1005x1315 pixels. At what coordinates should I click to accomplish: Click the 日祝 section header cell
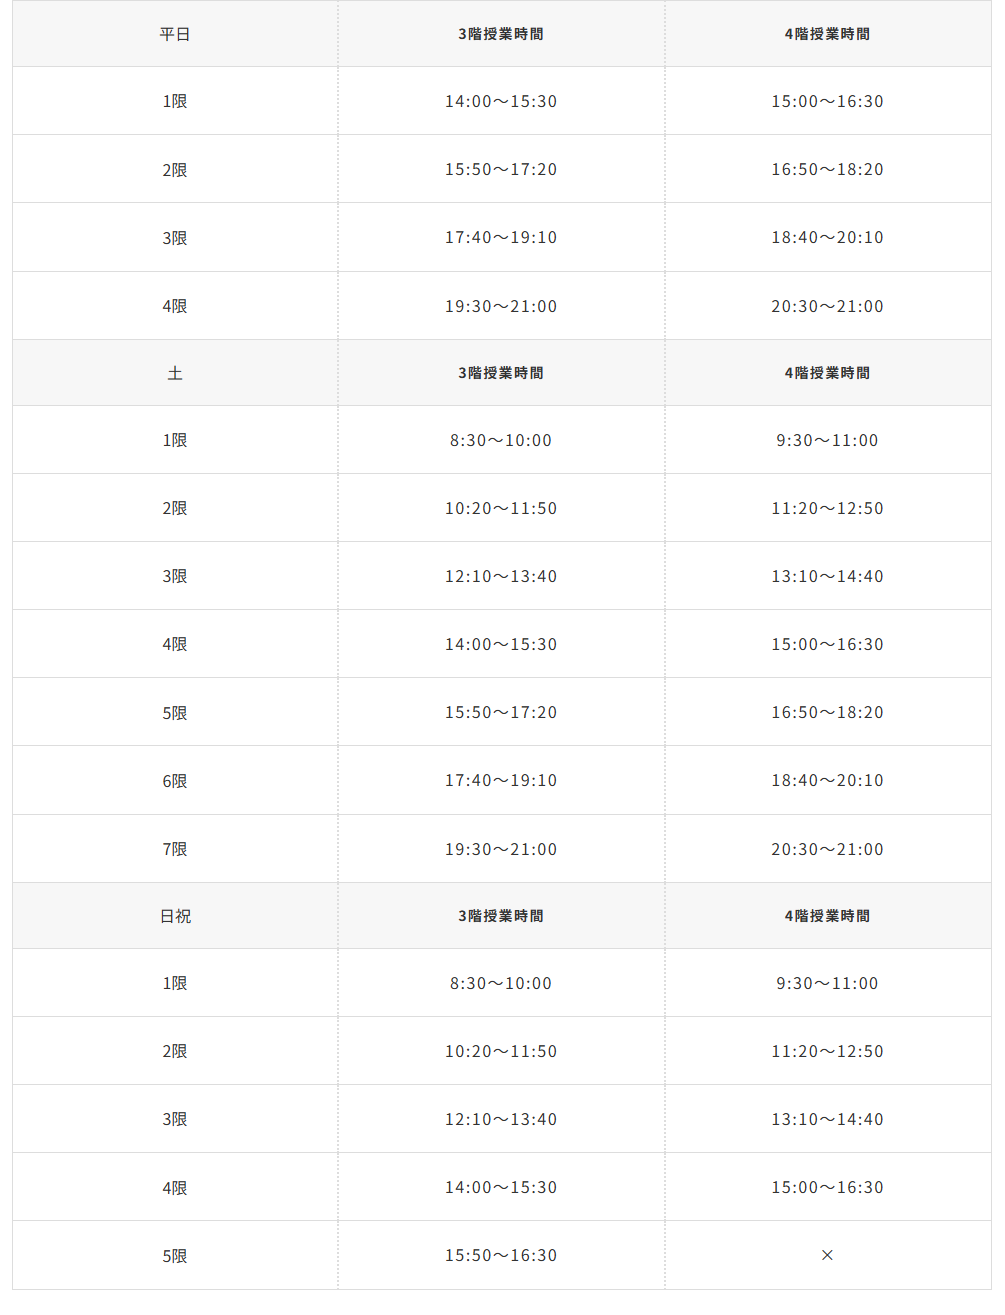pyautogui.click(x=175, y=916)
